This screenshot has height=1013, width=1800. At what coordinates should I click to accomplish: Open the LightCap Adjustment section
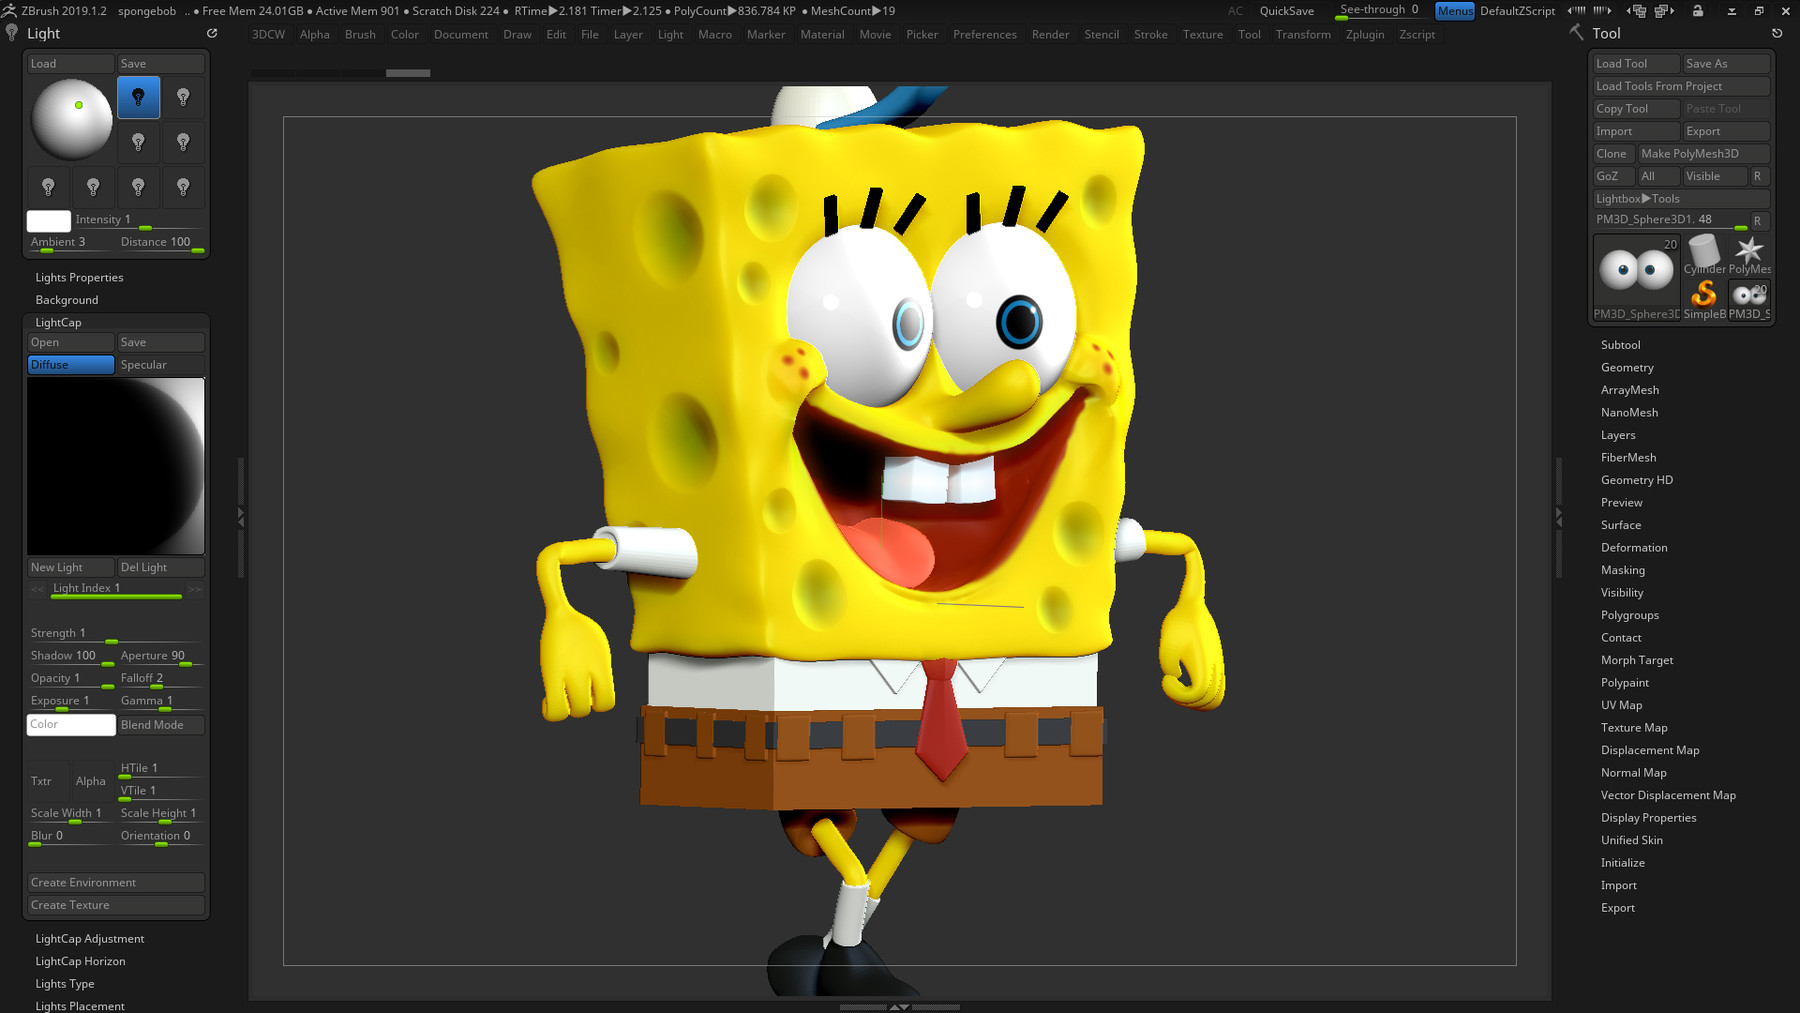click(x=88, y=938)
